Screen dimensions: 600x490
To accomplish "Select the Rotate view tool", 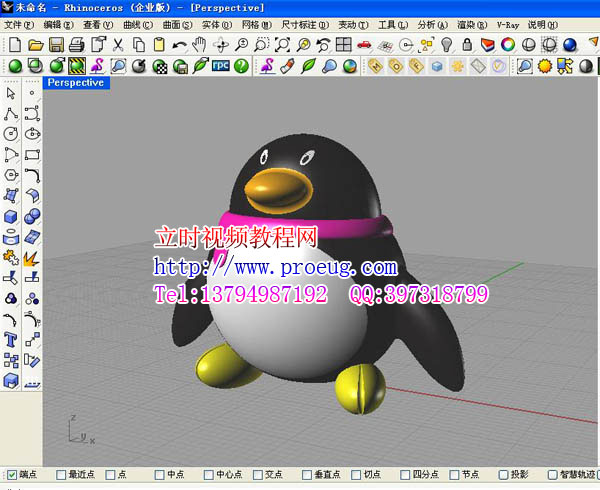I will coord(221,45).
